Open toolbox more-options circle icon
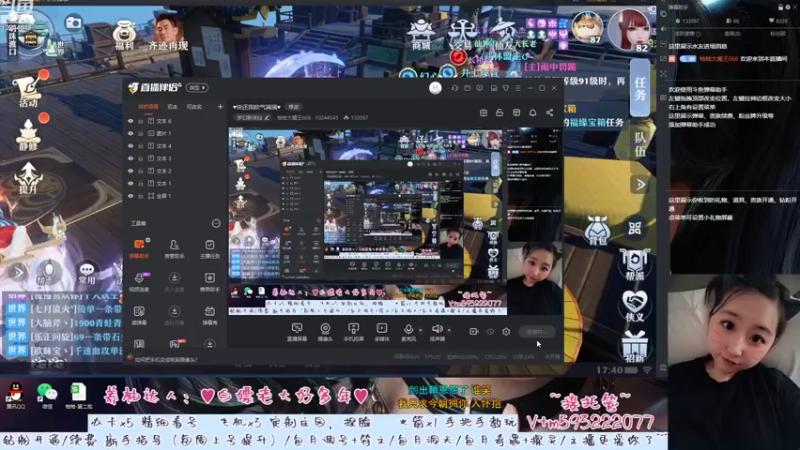Screen dimensions: 800x450 (216, 223)
